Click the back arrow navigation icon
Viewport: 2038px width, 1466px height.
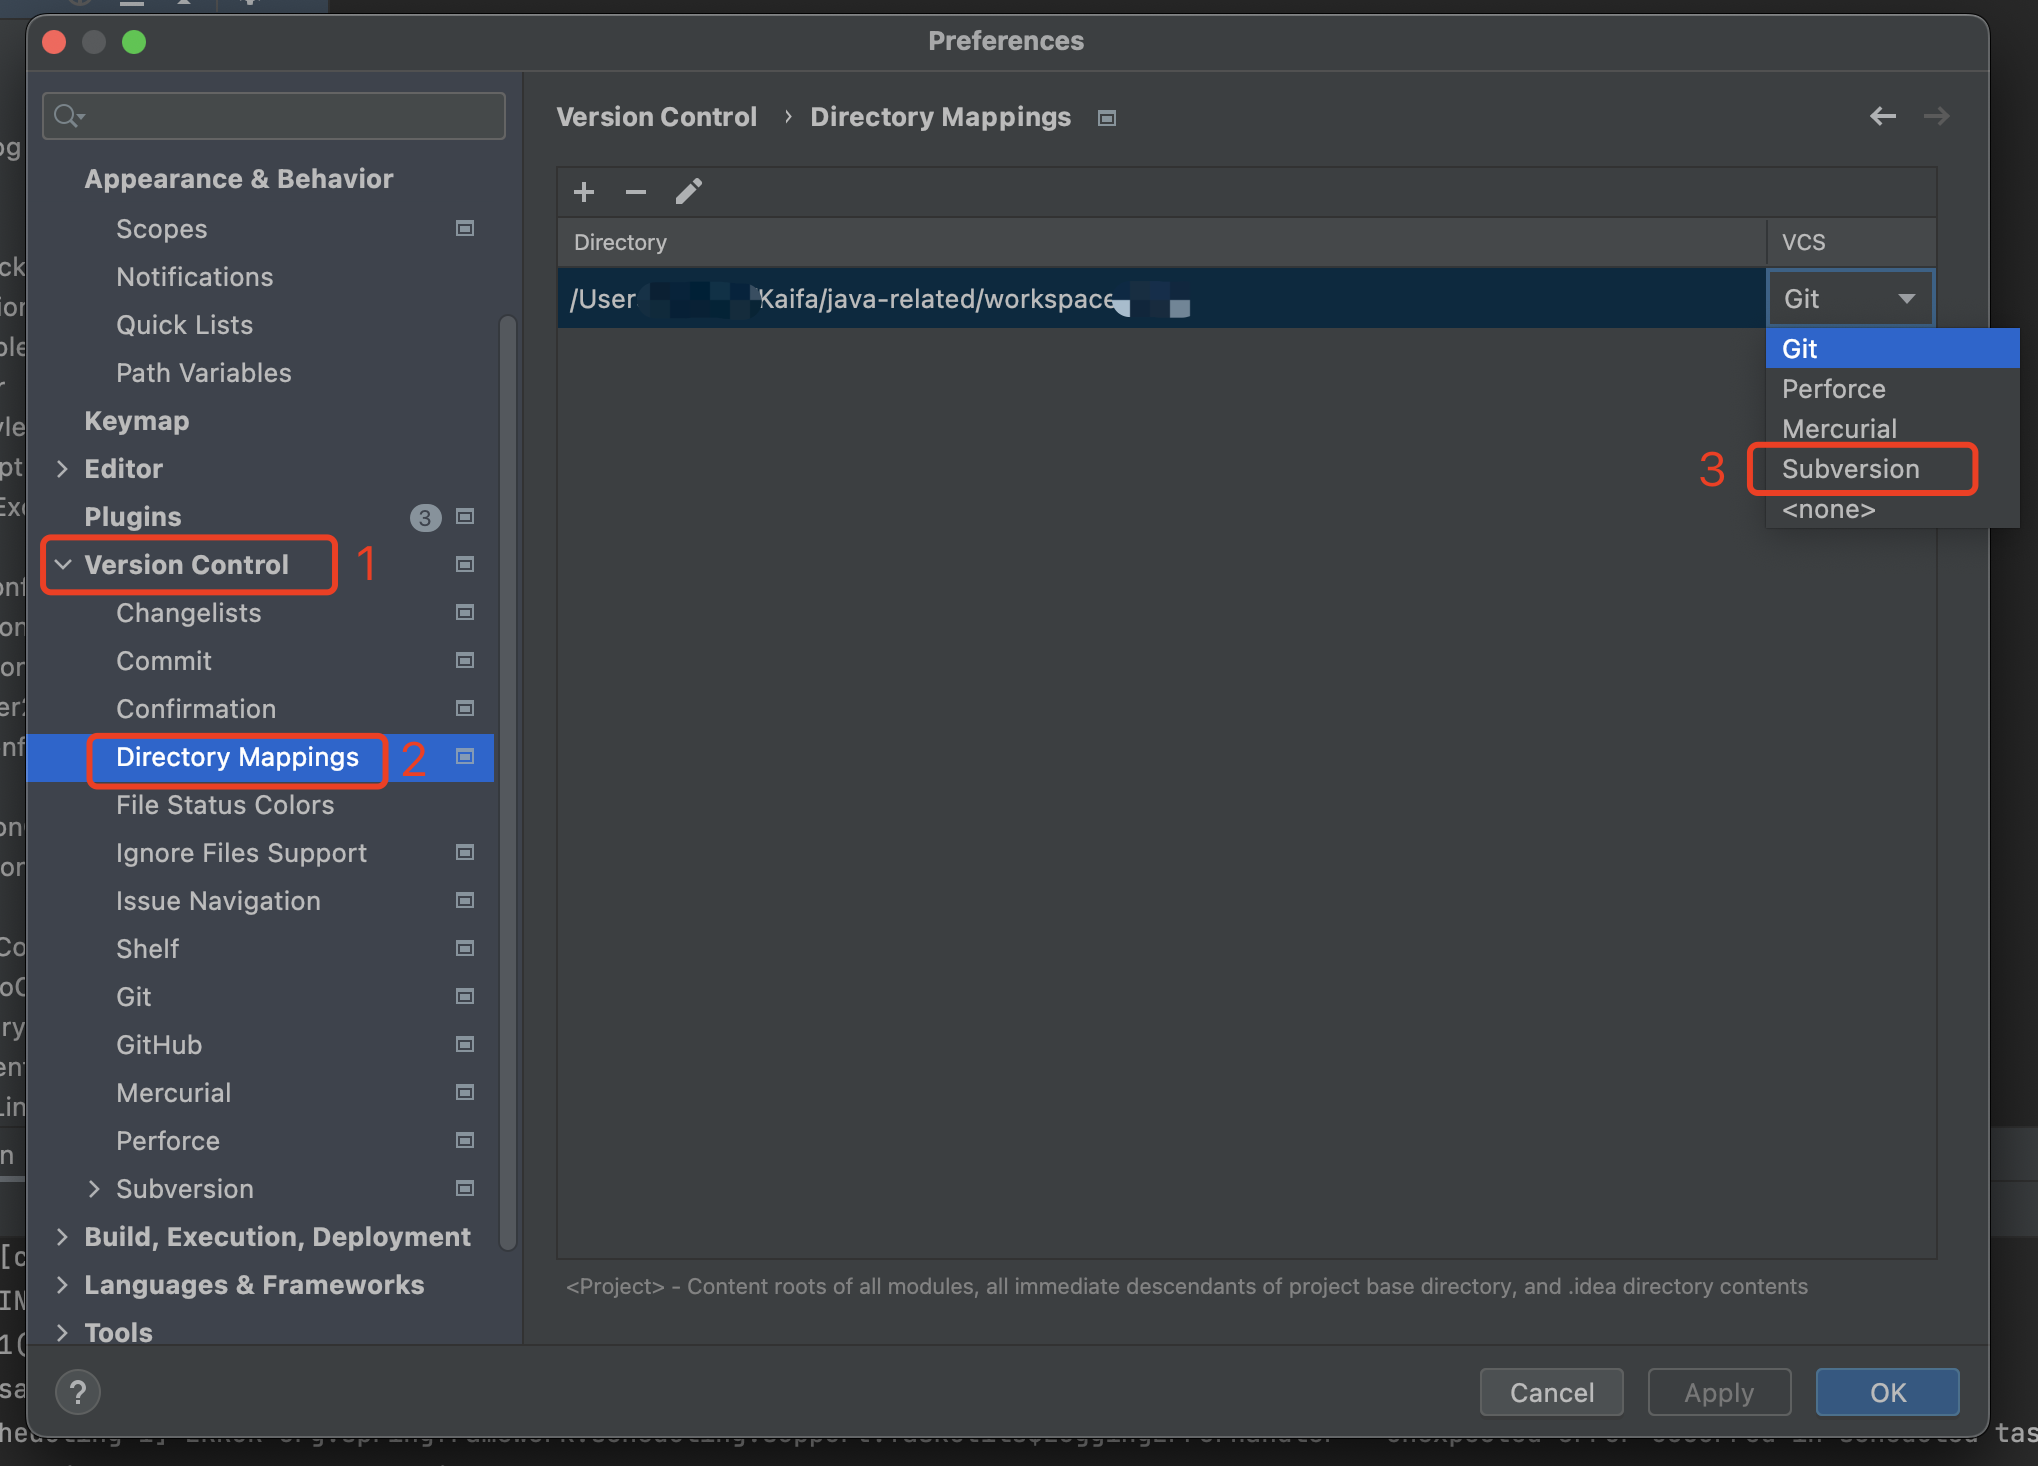[x=1882, y=116]
